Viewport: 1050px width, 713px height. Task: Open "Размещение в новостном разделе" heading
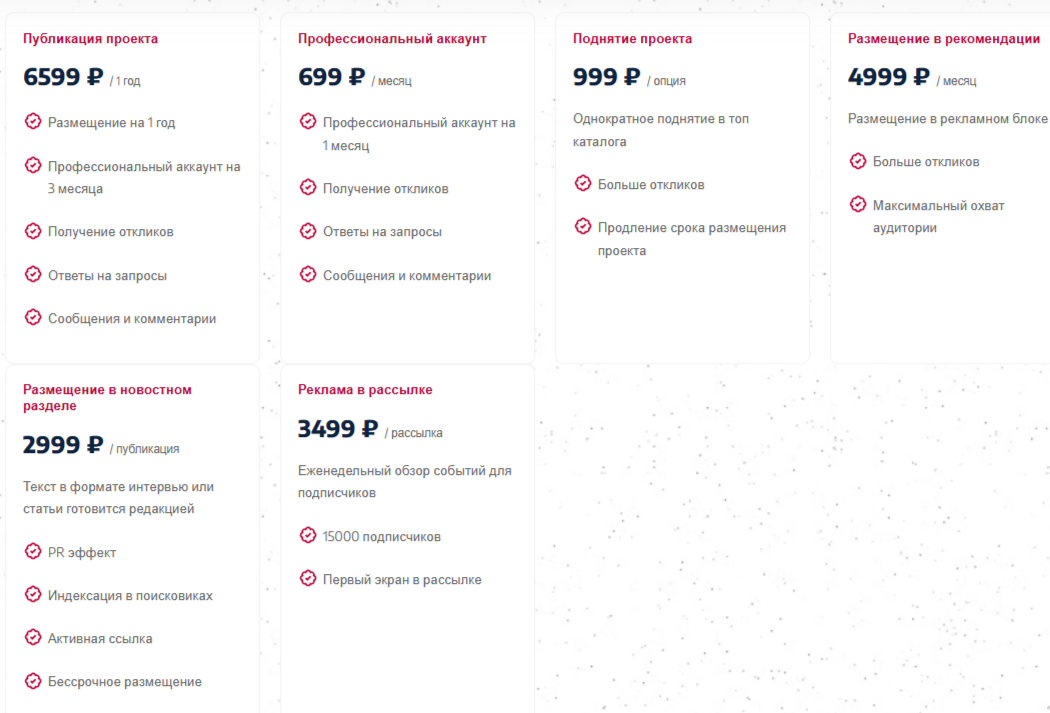tap(107, 398)
